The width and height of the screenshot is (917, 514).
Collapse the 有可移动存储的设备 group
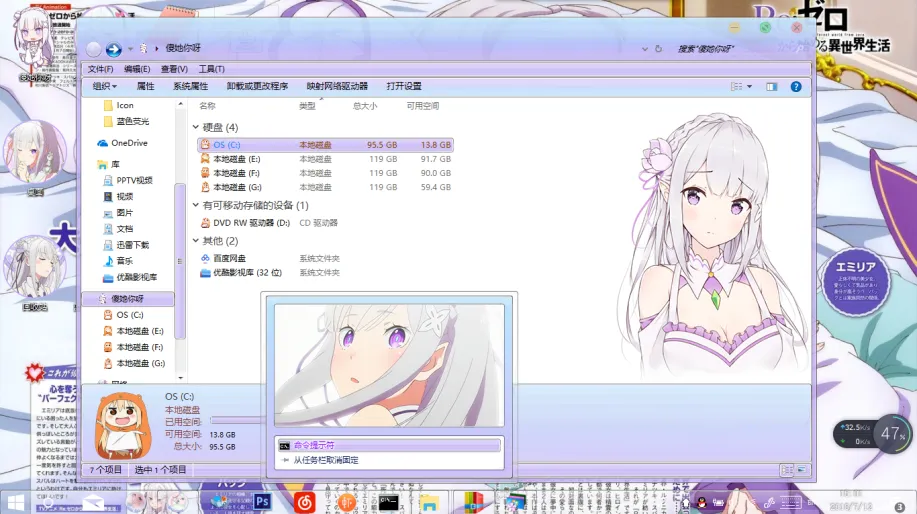pyautogui.click(x=196, y=206)
